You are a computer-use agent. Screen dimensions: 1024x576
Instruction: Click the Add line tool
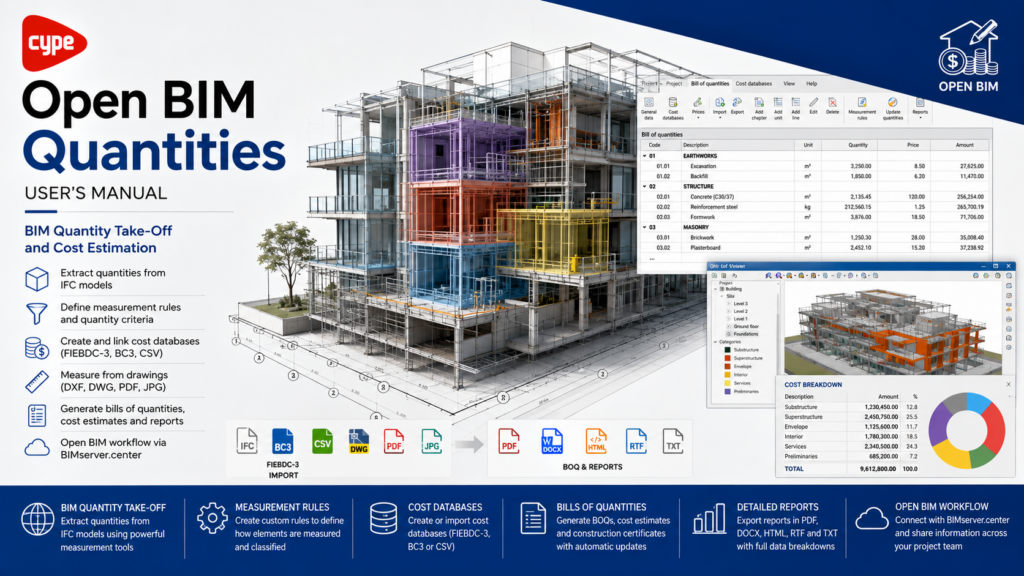point(795,108)
